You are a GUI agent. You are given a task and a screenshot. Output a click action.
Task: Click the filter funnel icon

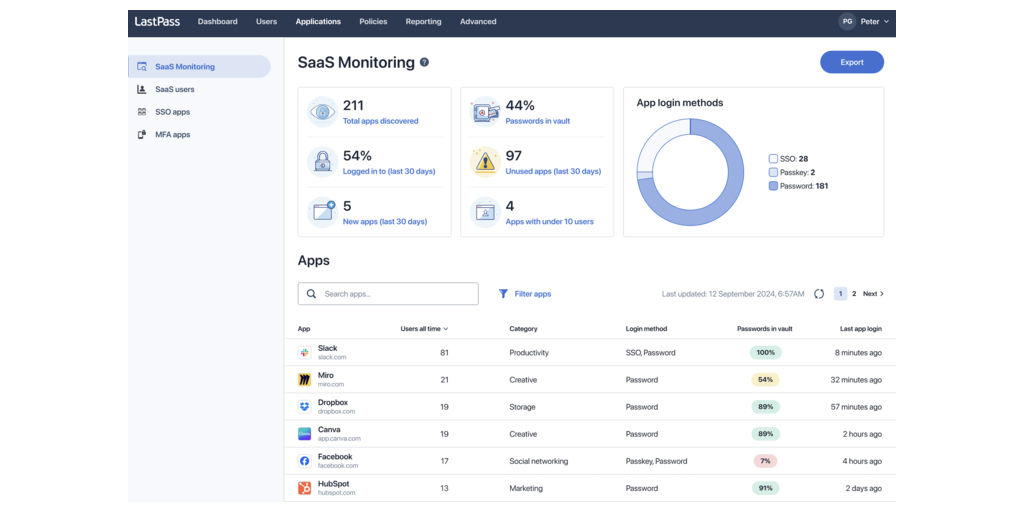coord(503,294)
